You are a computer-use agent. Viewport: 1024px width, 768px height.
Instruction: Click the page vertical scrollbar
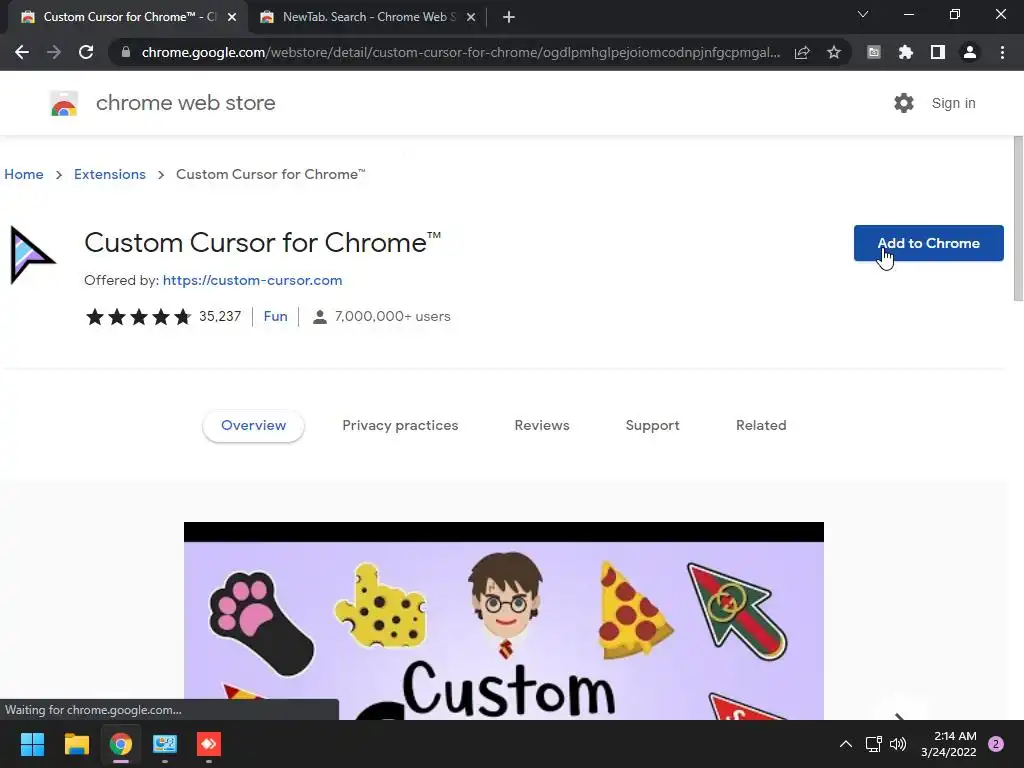point(1018,219)
